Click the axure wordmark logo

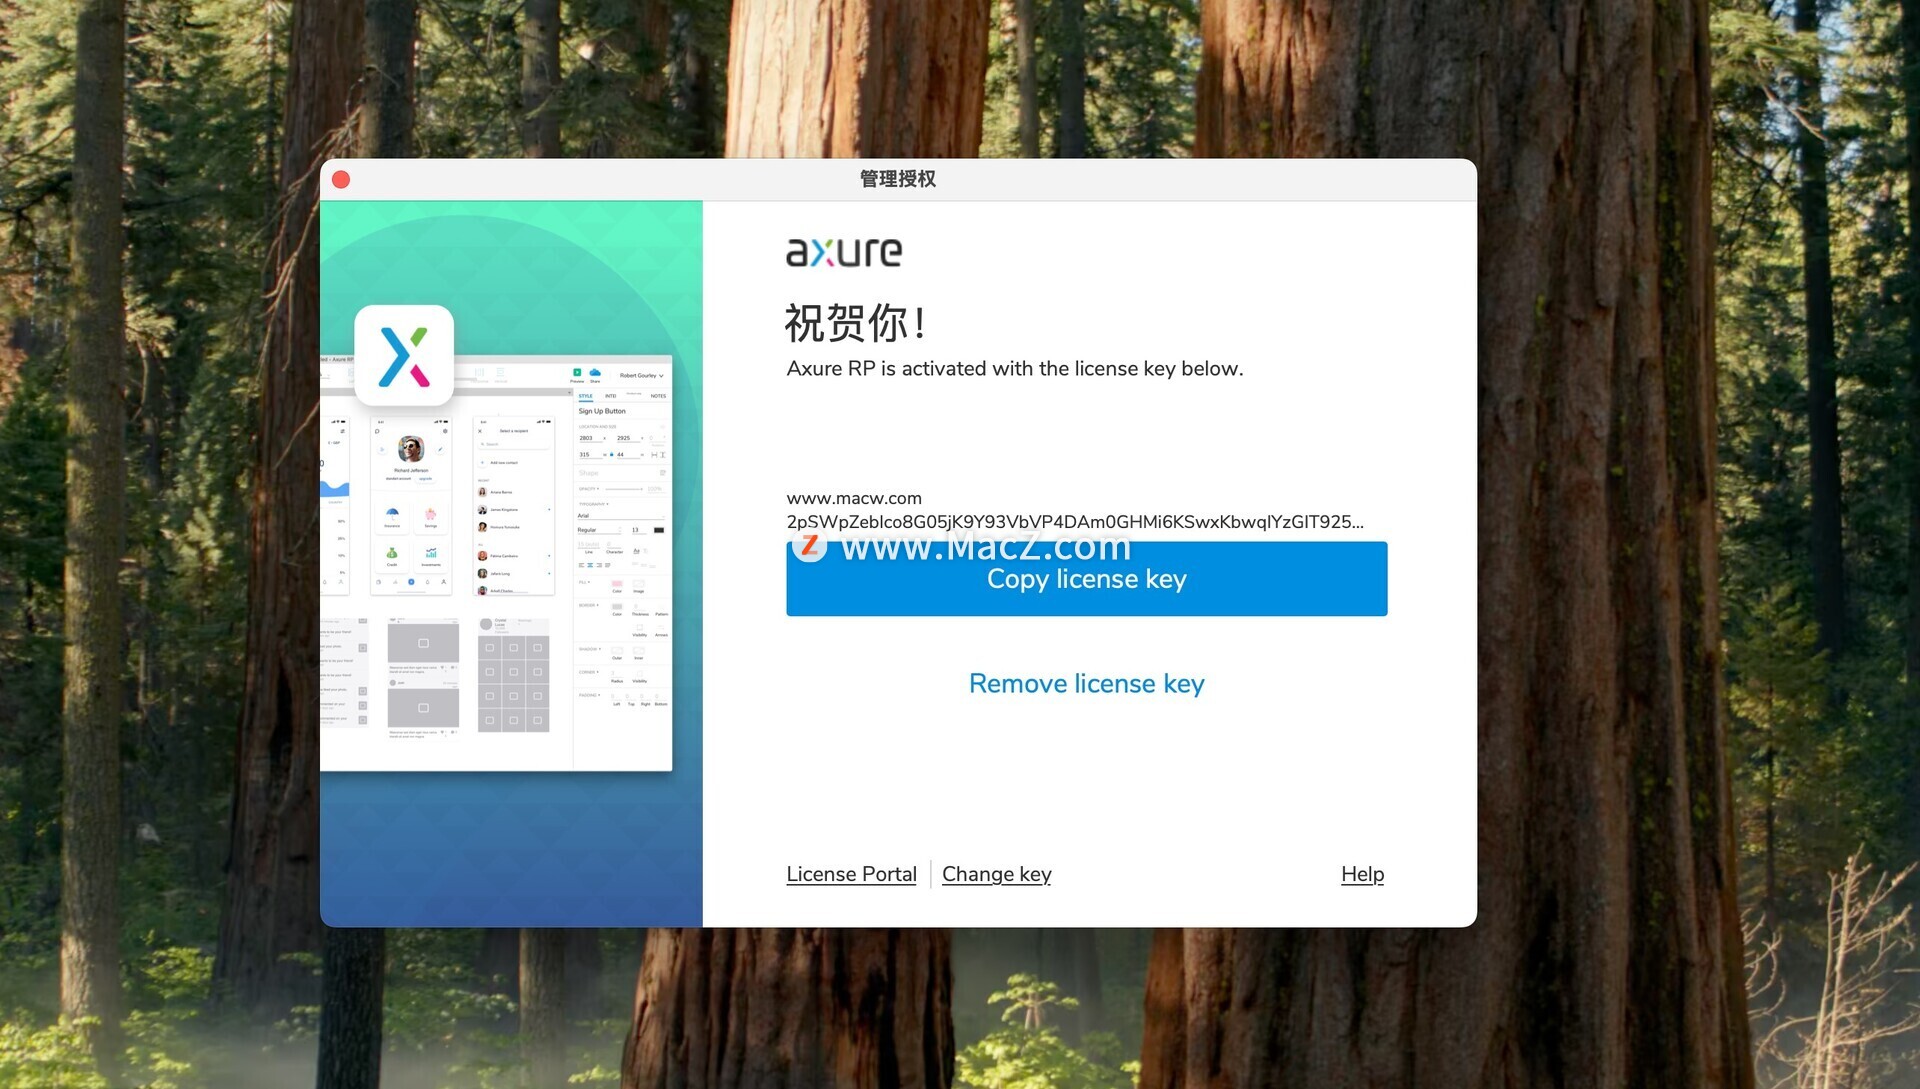coord(844,252)
